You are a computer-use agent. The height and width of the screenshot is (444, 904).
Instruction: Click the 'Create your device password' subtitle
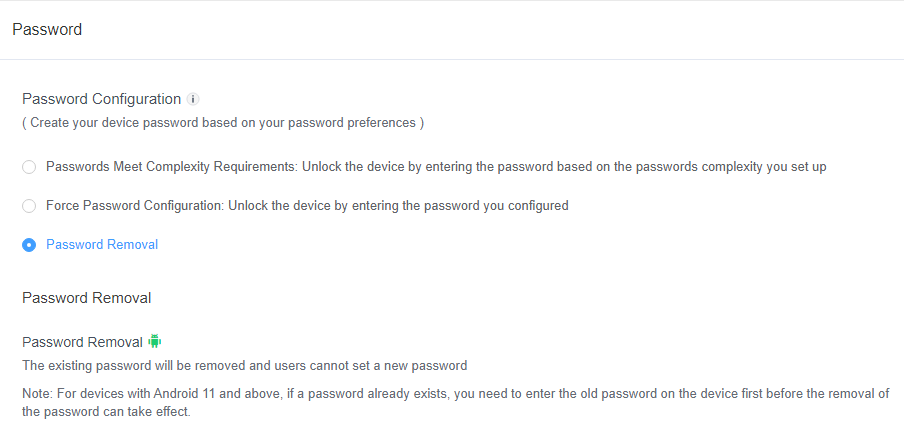click(222, 123)
